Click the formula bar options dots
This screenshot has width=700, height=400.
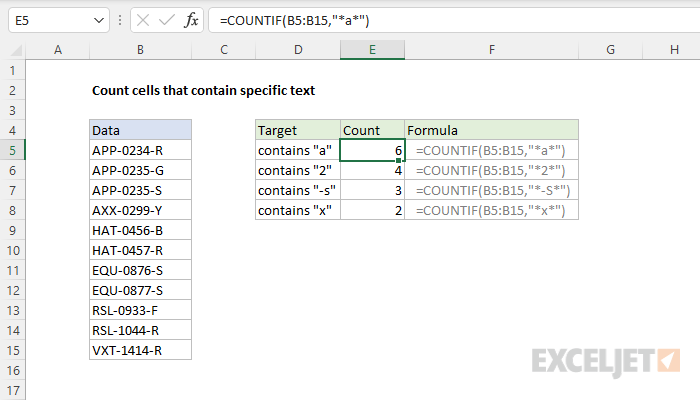pyautogui.click(x=122, y=20)
